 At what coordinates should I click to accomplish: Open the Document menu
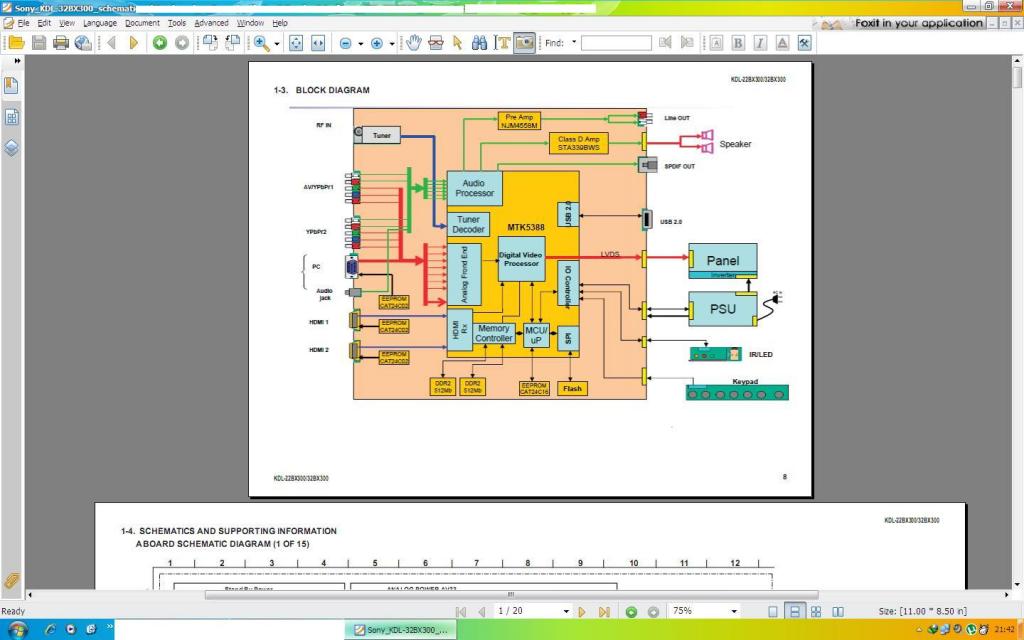pos(142,23)
